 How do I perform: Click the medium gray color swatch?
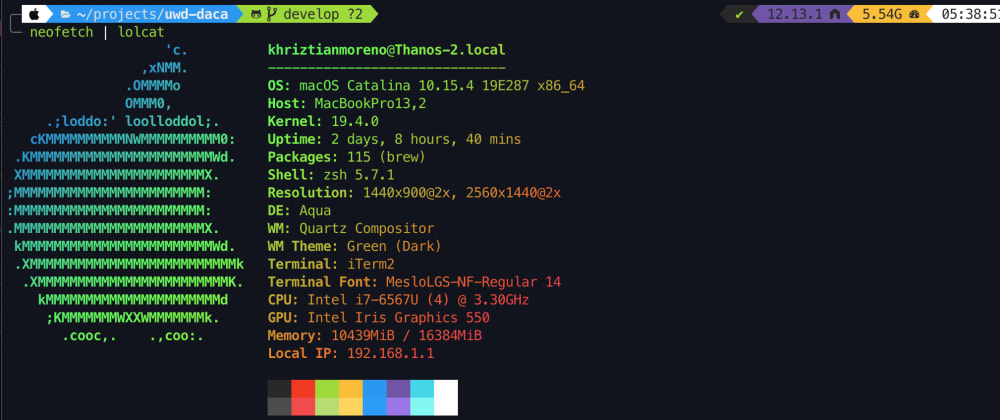pos(279,407)
